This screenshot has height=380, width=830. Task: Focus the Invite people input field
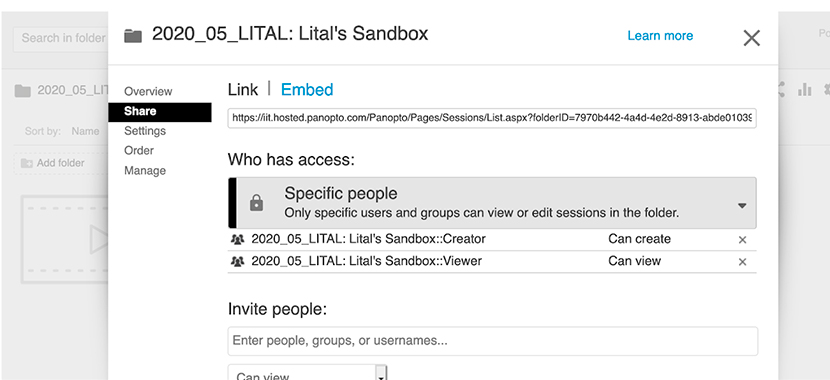[x=492, y=340]
